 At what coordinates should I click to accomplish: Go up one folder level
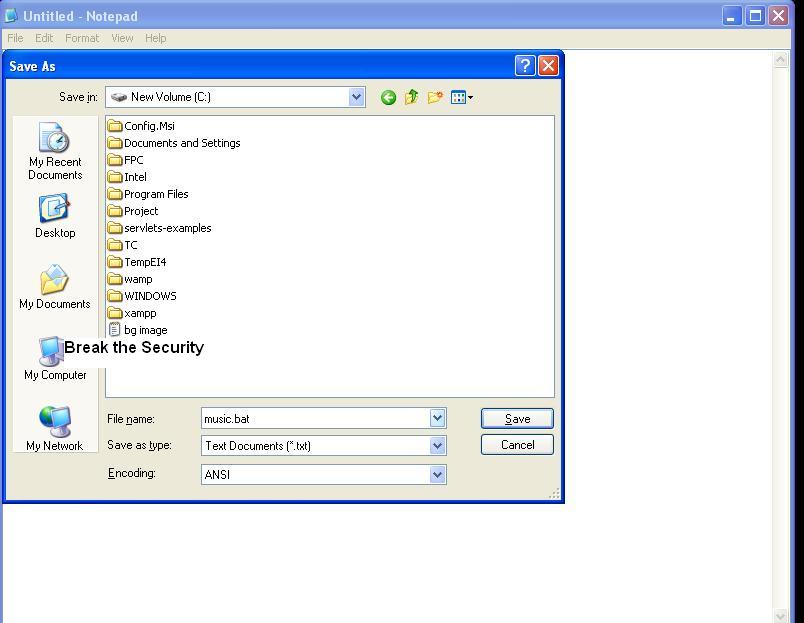[411, 97]
